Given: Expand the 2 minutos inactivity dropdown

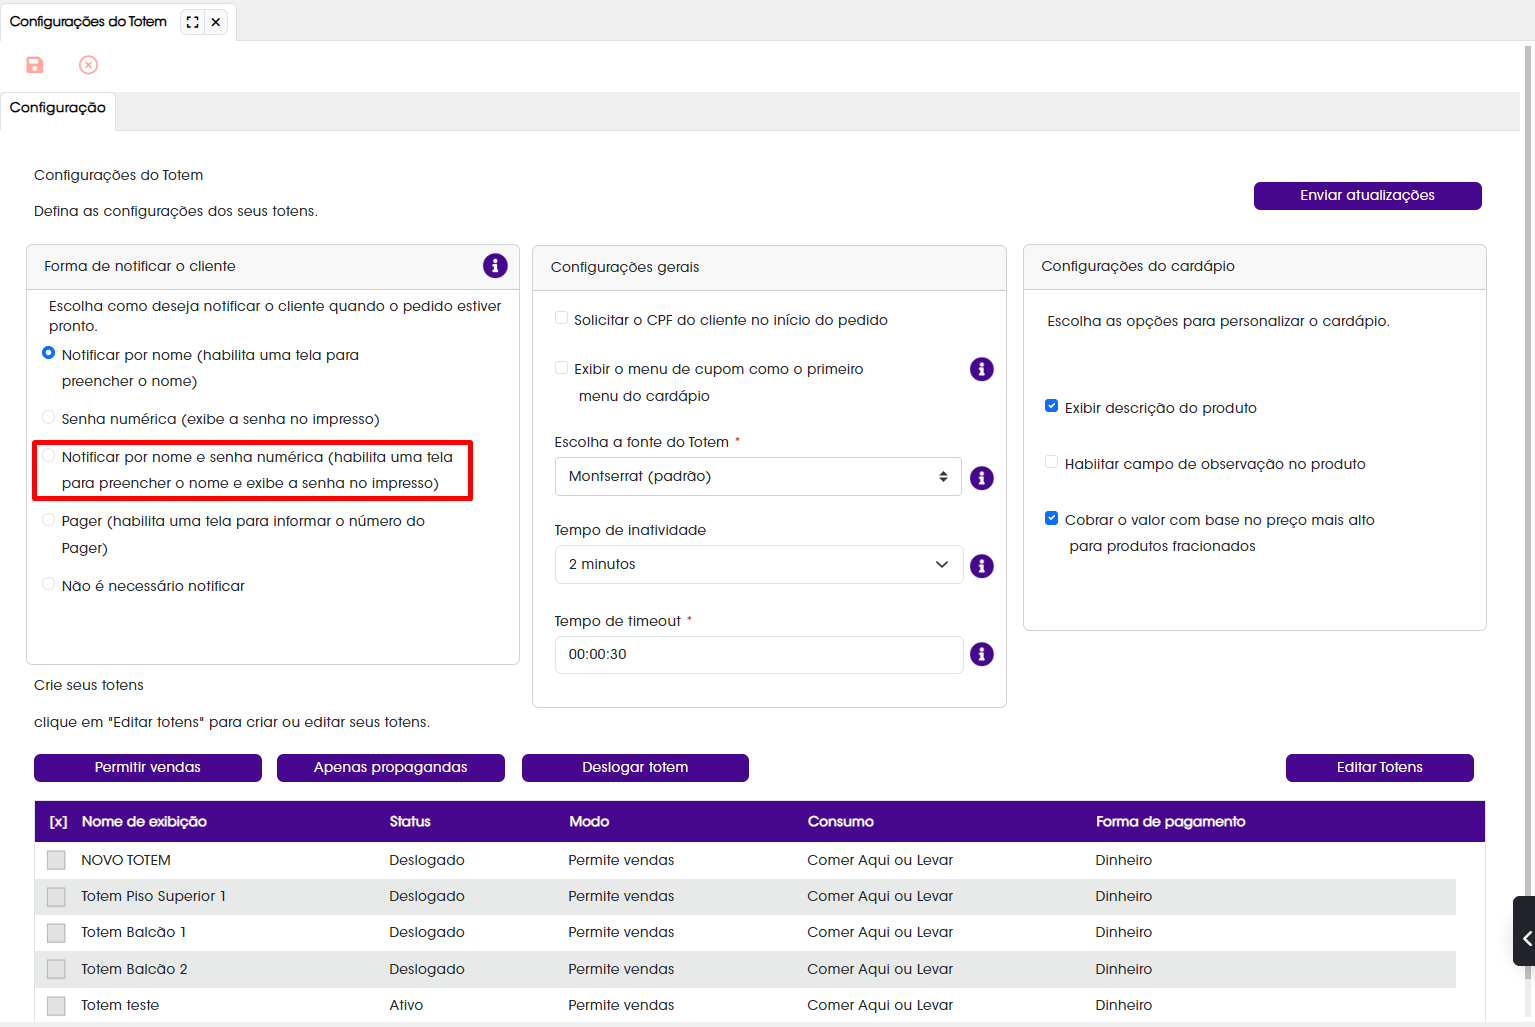Looking at the screenshot, I should 759,564.
